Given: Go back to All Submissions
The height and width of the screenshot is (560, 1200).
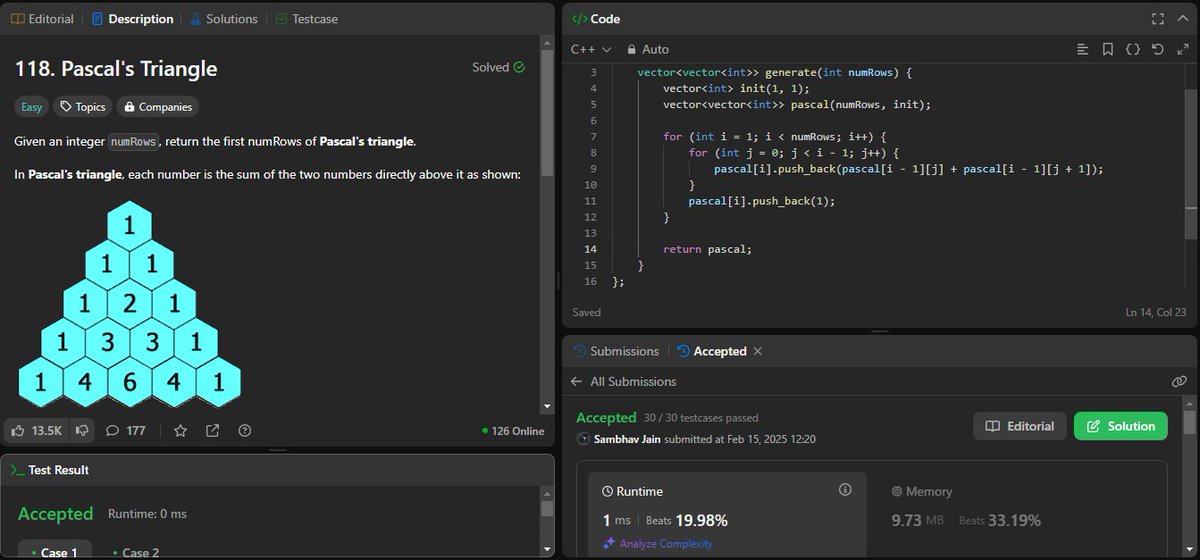Looking at the screenshot, I should click(x=623, y=381).
